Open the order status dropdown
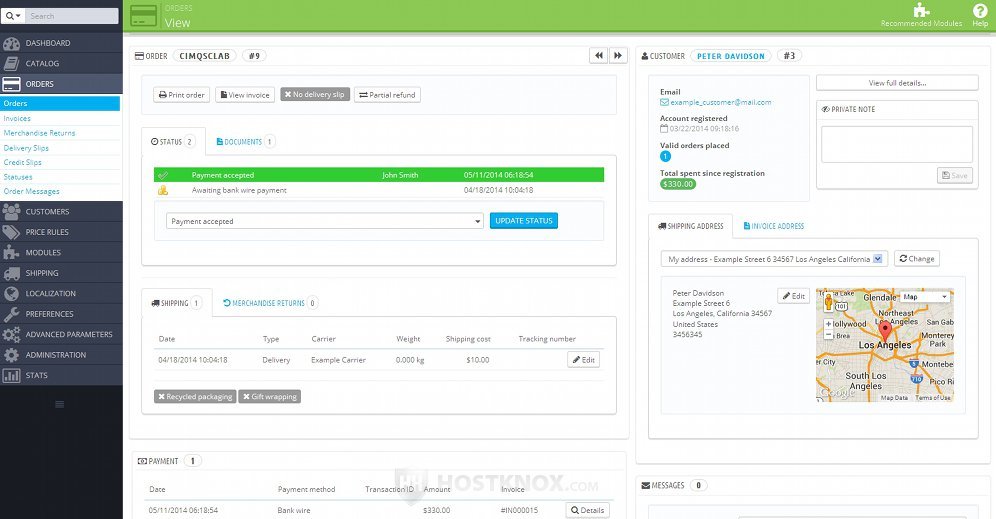 pyautogui.click(x=325, y=221)
